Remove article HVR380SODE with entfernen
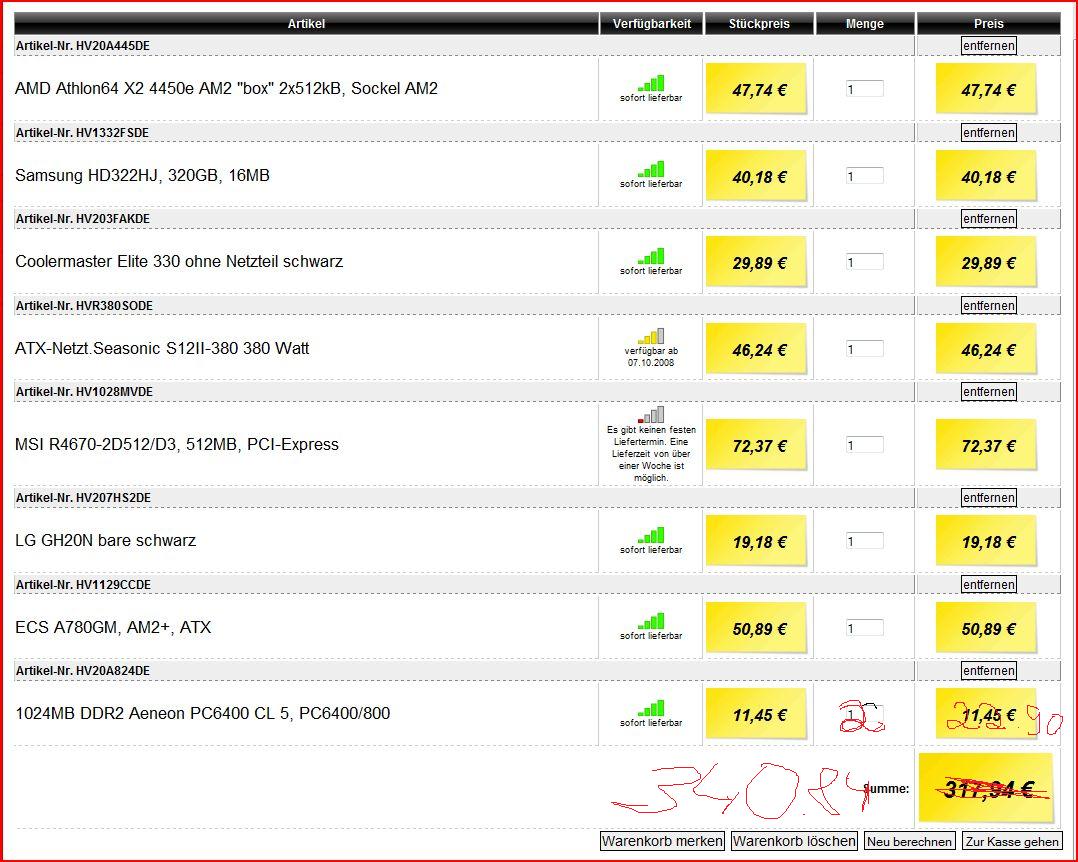The width and height of the screenshot is (1078, 862). pos(989,305)
